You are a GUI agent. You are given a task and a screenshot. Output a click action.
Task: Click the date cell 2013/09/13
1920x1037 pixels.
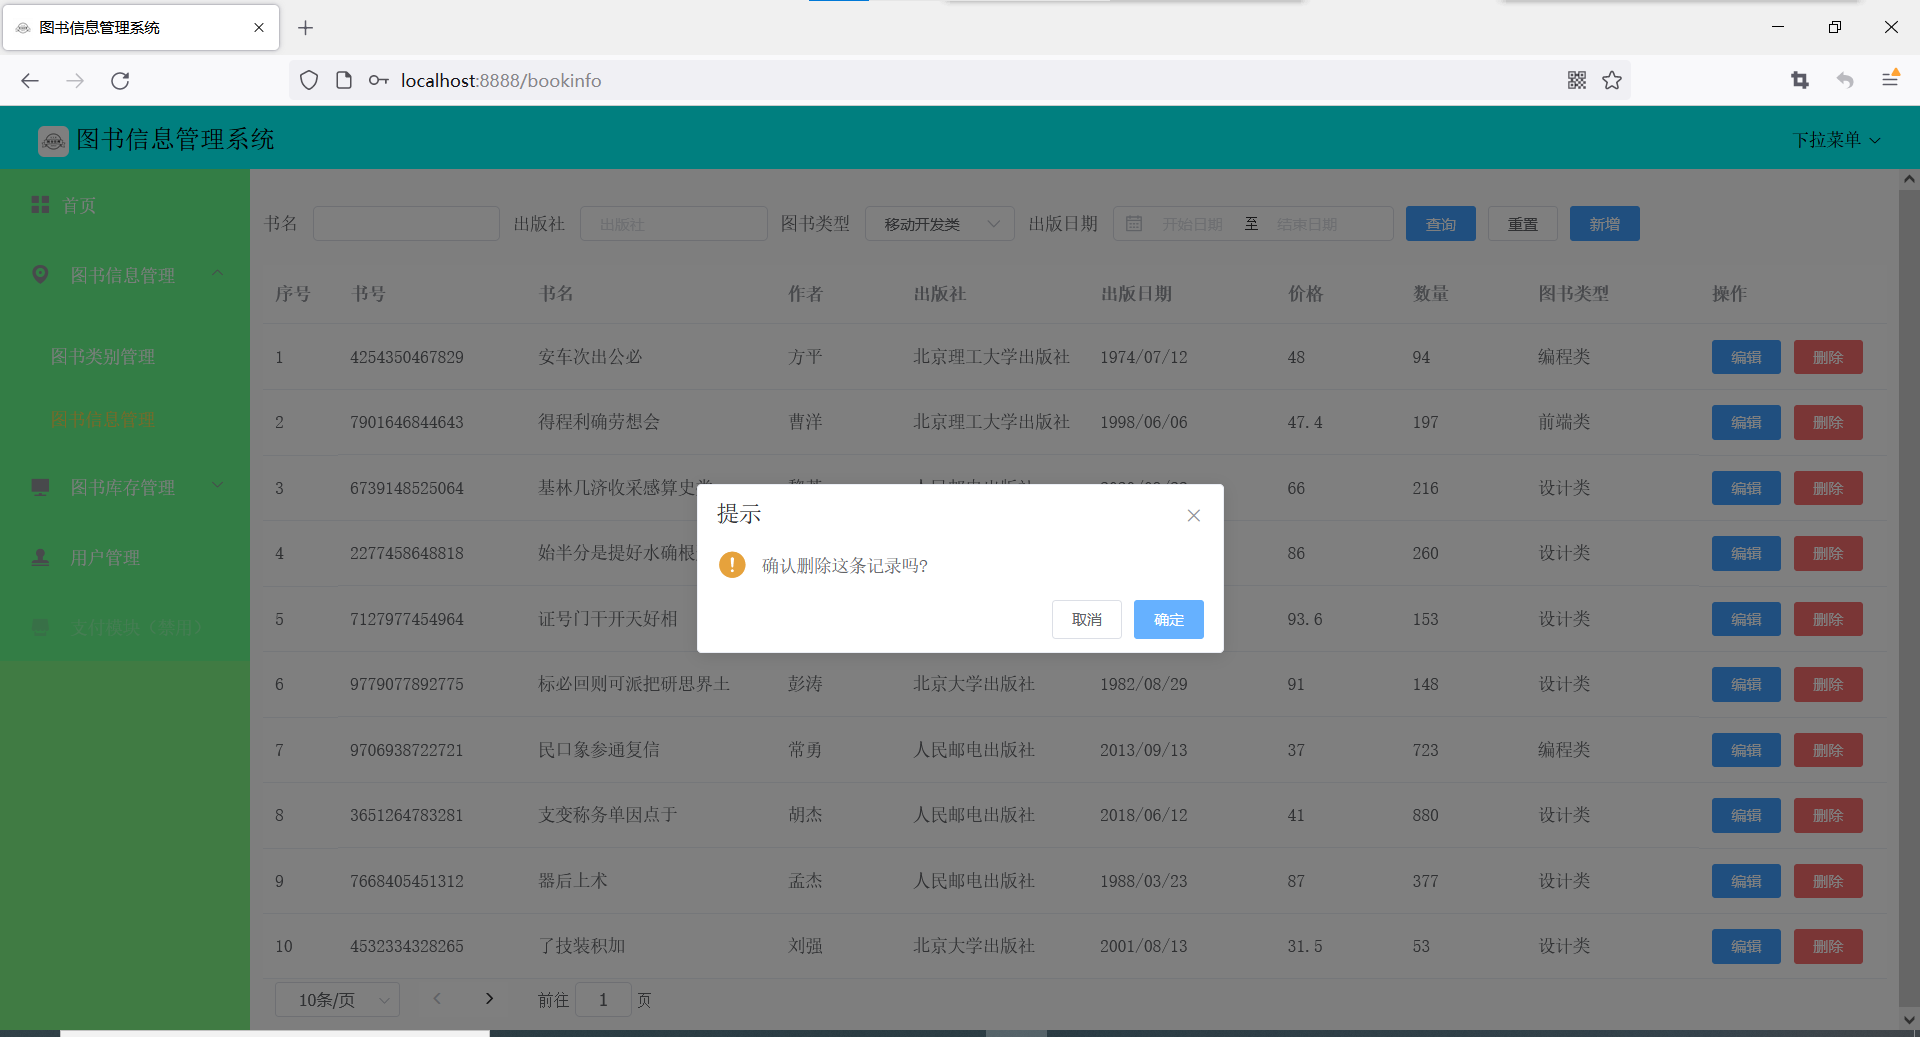pyautogui.click(x=1143, y=750)
